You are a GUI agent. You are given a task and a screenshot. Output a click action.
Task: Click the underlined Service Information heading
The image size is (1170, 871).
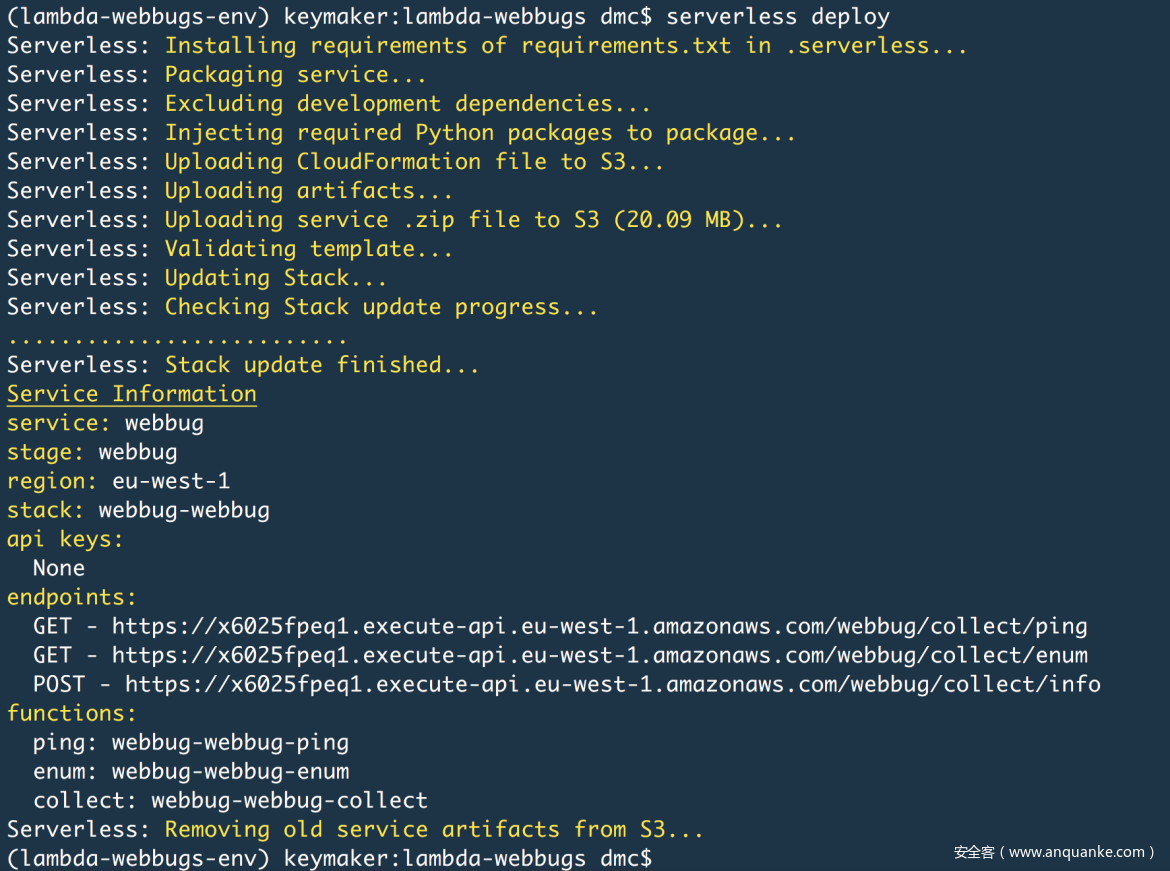click(x=132, y=394)
